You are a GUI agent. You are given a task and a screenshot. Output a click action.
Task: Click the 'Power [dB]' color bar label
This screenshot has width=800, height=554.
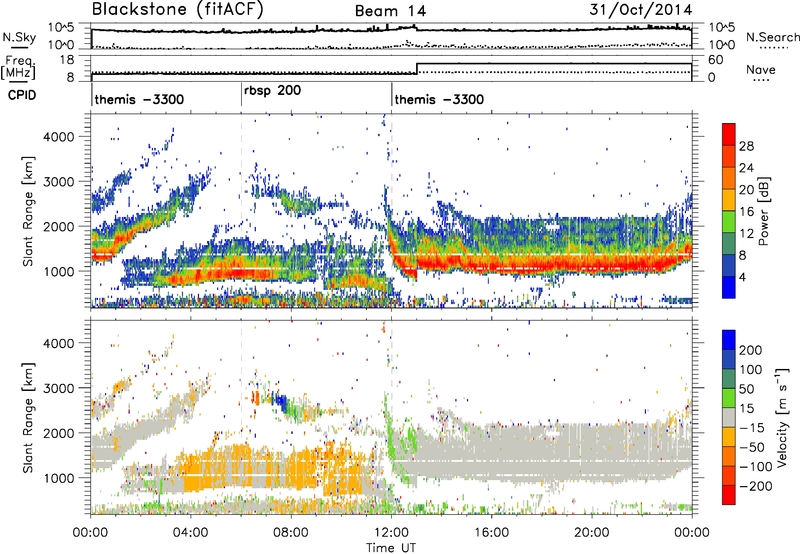[x=763, y=212]
